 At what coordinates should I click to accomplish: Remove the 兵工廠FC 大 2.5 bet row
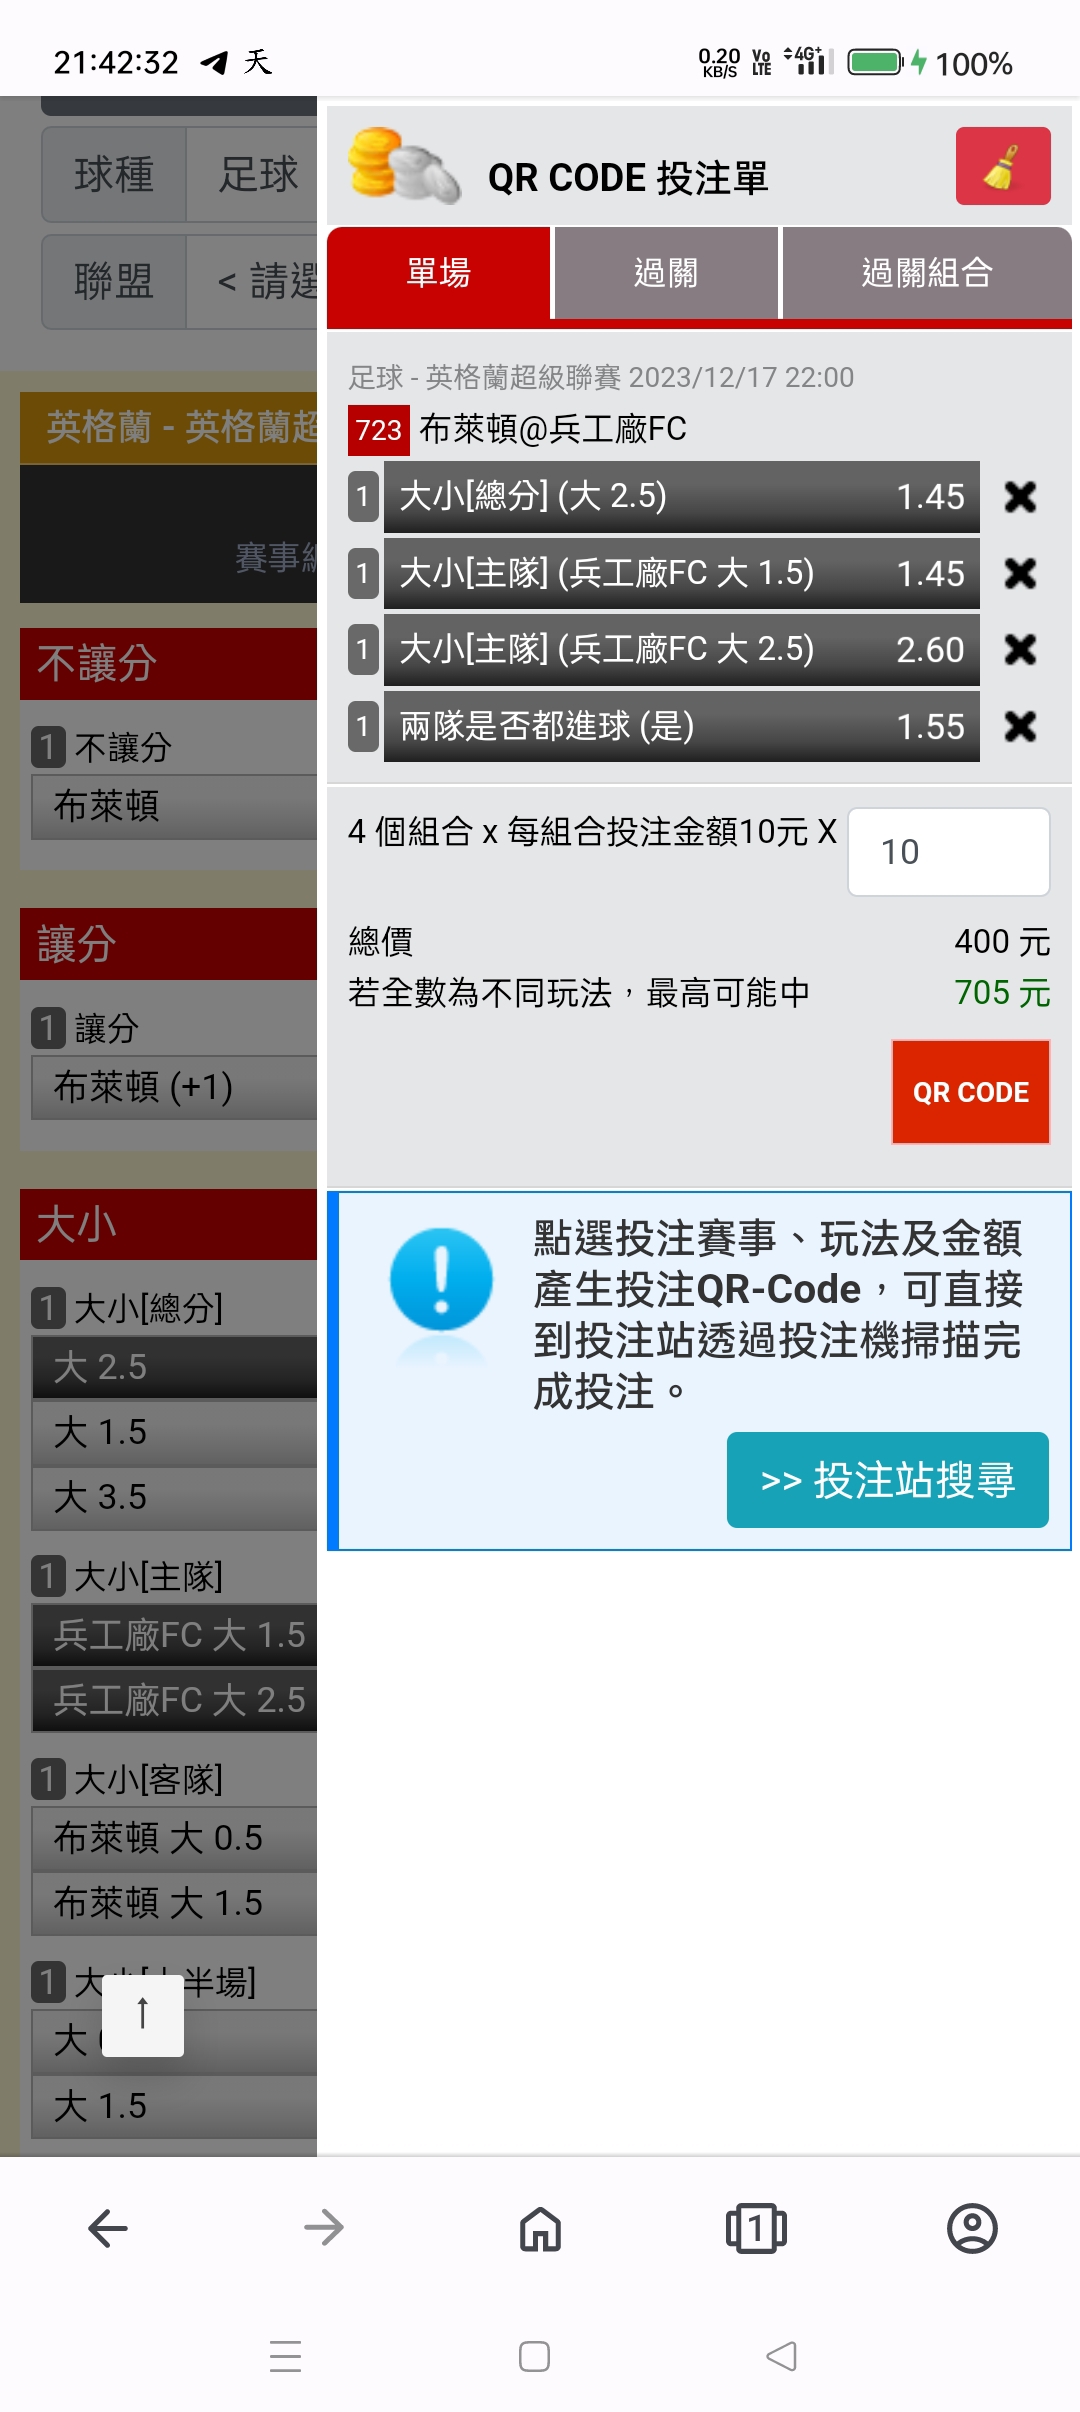tap(1020, 650)
